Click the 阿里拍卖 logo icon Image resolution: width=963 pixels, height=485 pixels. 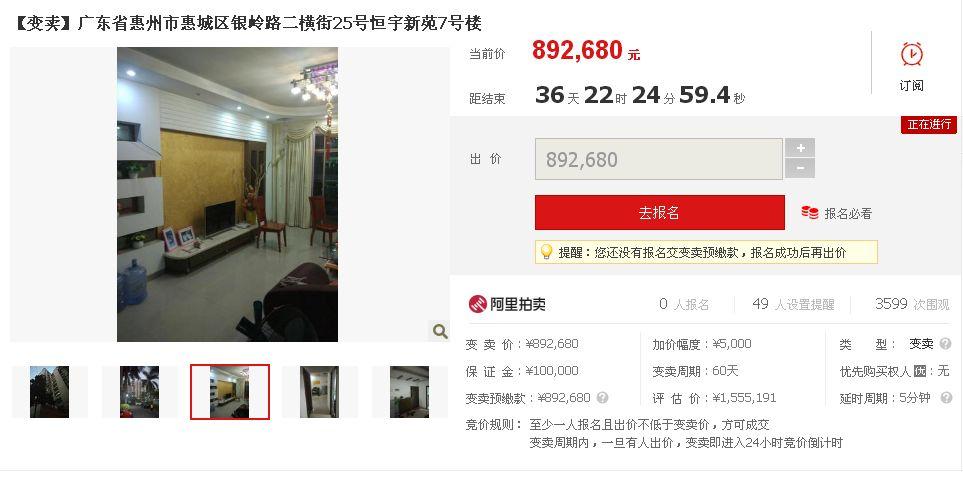click(477, 304)
